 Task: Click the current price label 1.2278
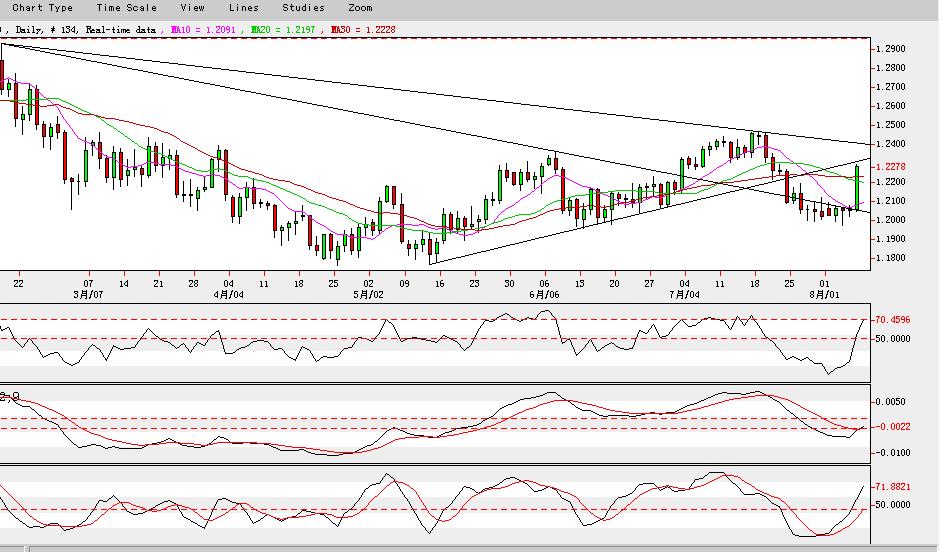coord(895,167)
